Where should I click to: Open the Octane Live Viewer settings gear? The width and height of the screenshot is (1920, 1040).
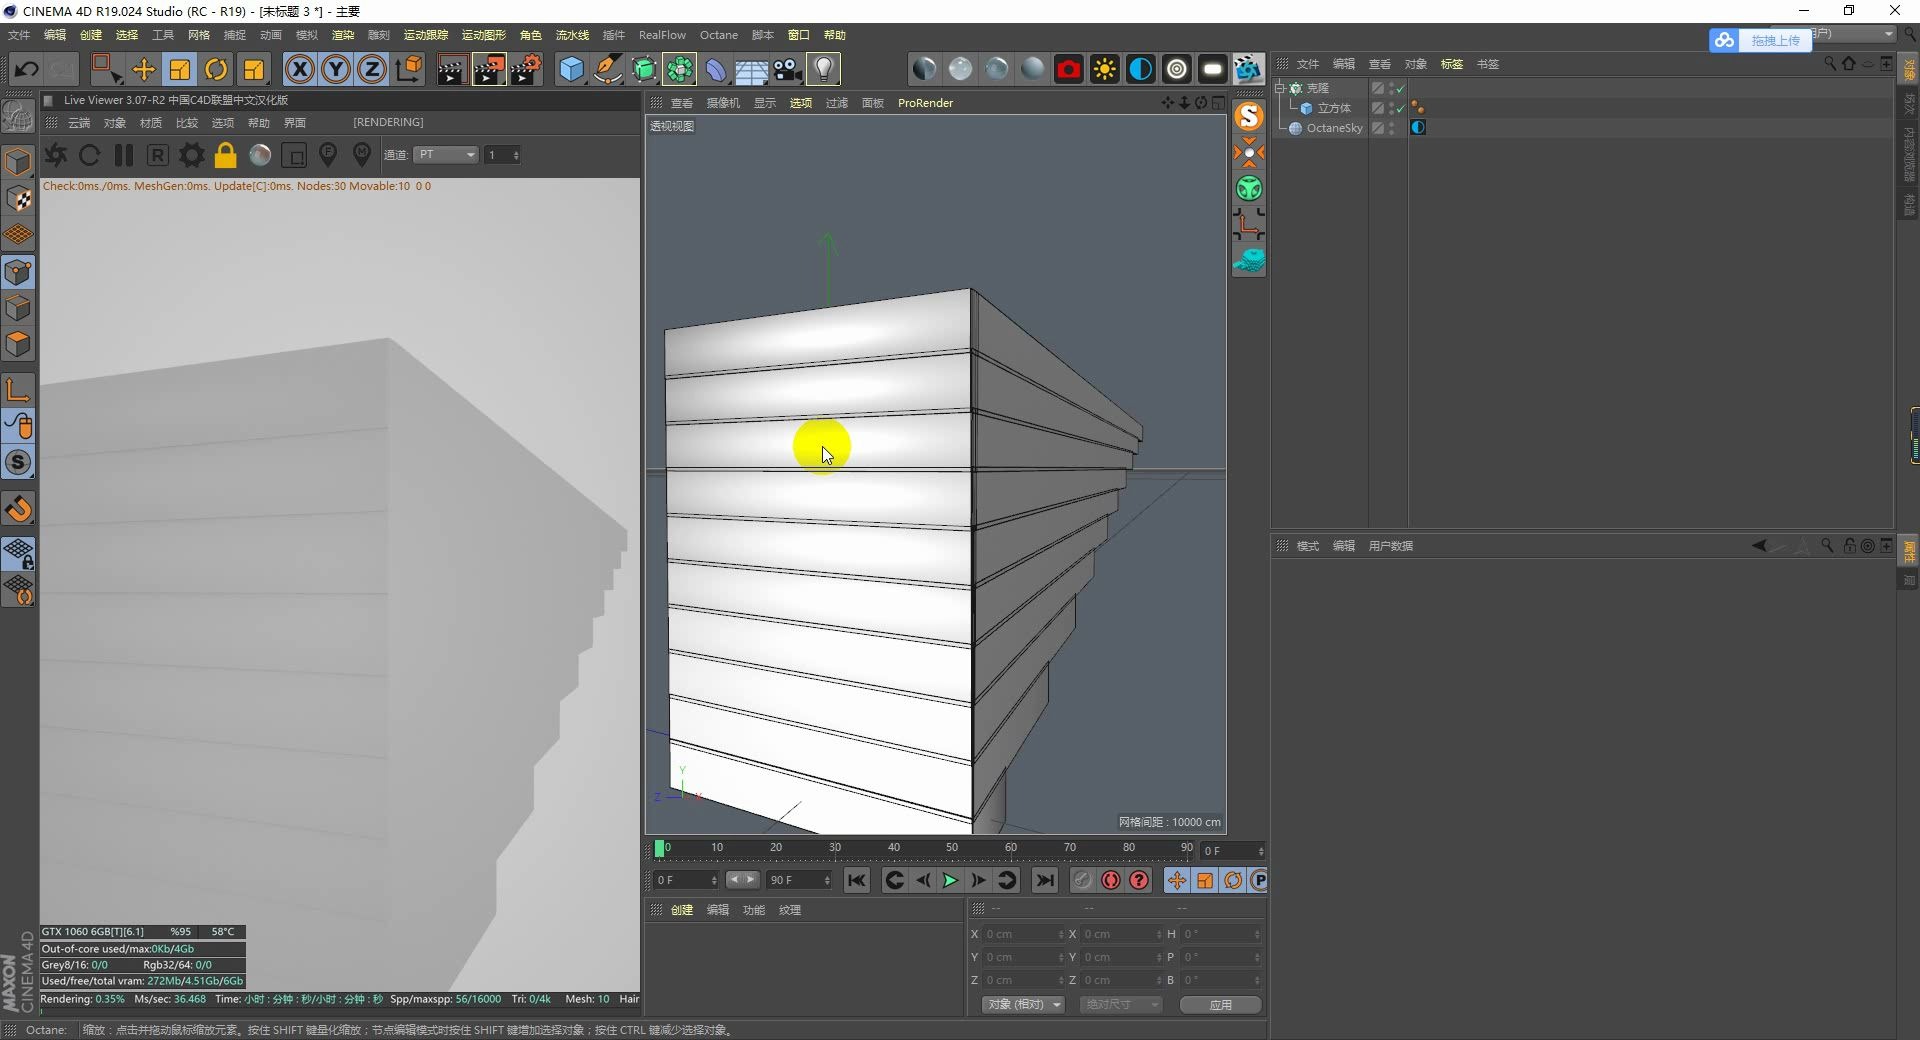coord(190,156)
